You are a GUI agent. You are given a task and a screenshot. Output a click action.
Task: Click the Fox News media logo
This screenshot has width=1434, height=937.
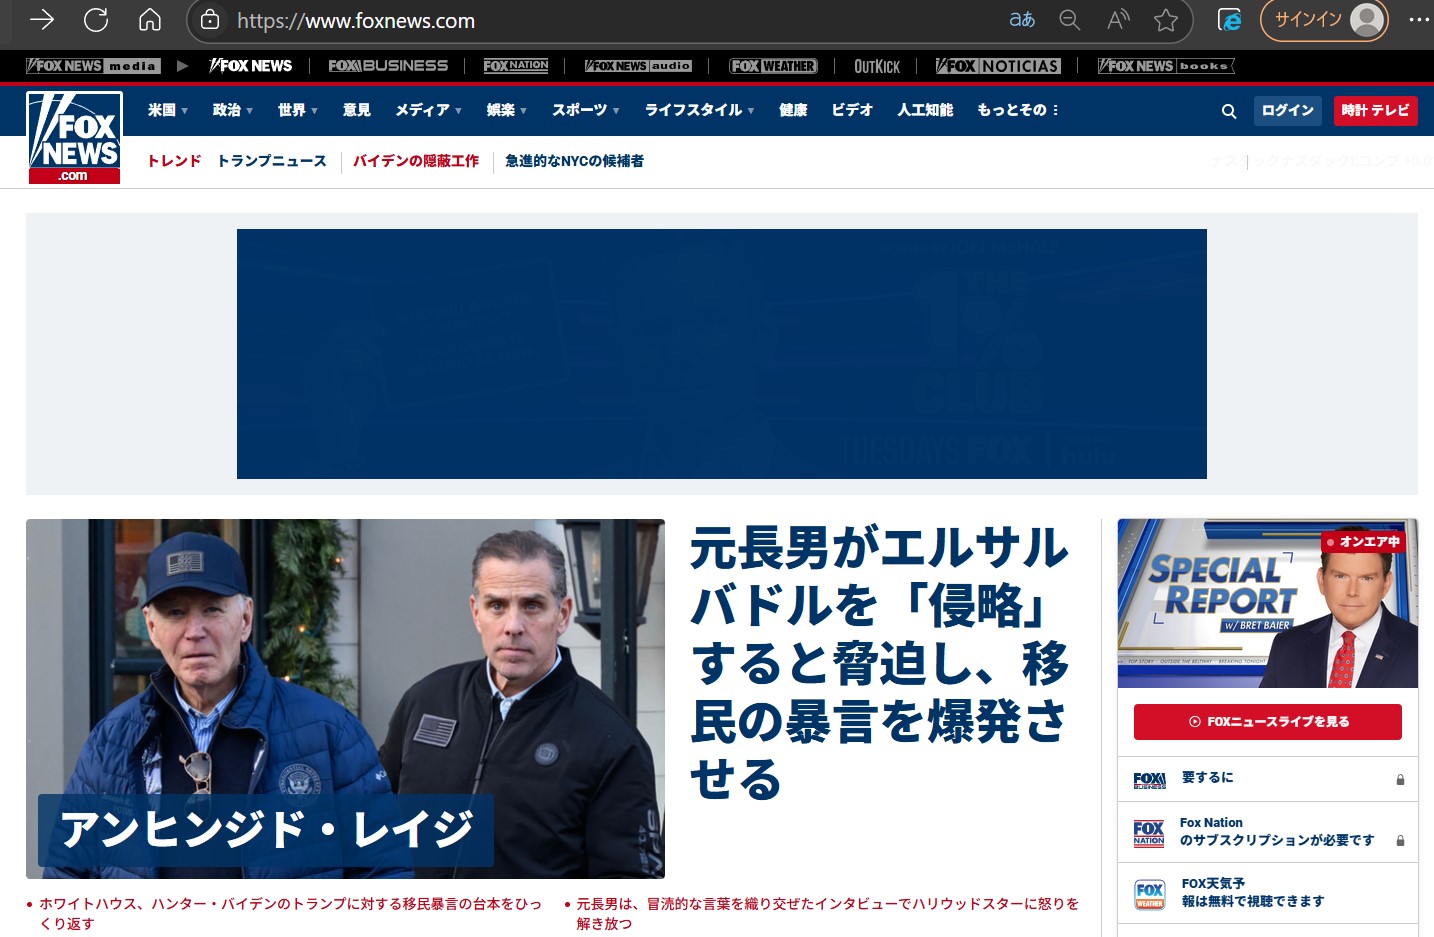[x=93, y=66]
